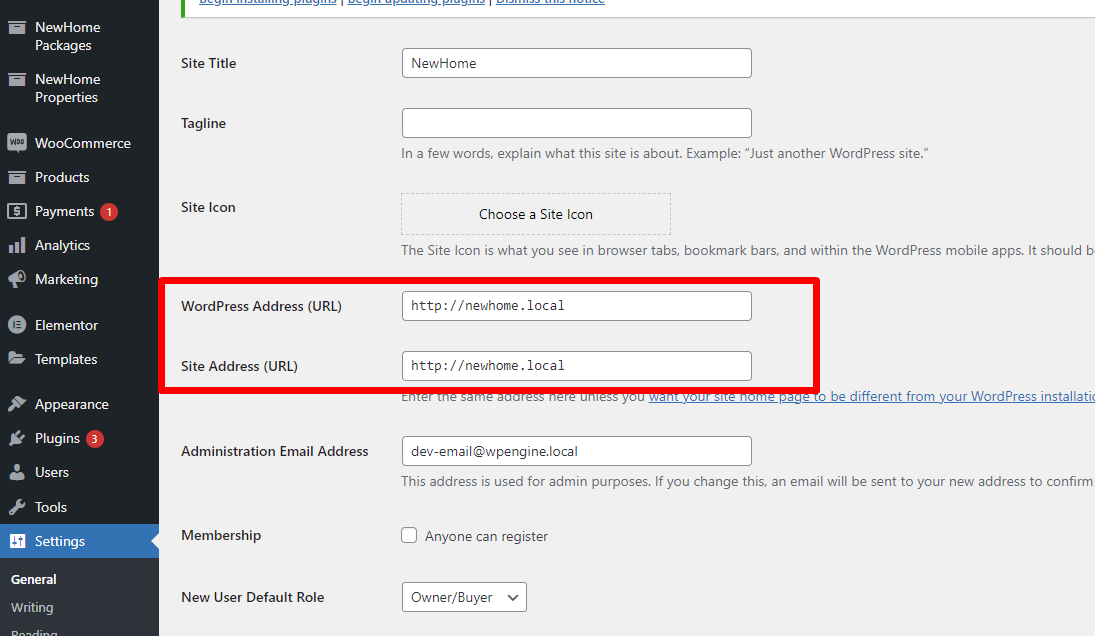Click the Templates folder icon
The height and width of the screenshot is (636, 1095).
17,358
